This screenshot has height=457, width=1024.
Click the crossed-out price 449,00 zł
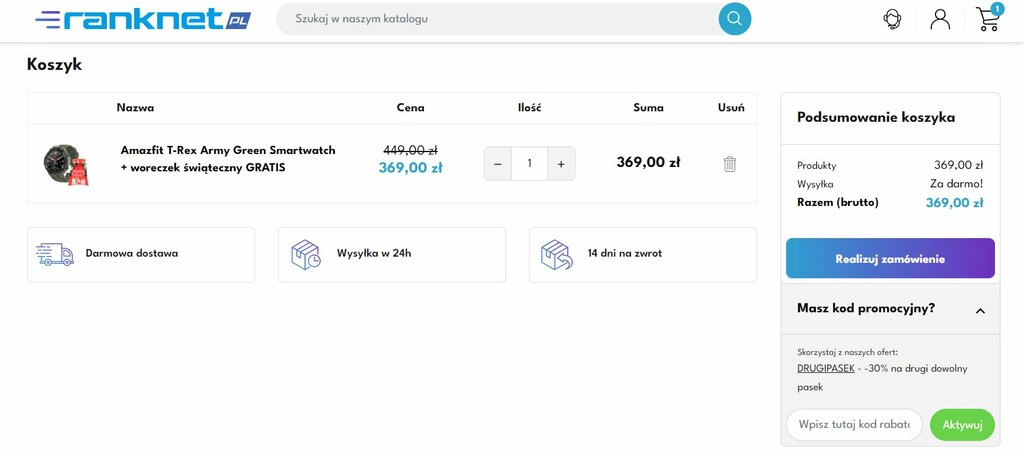point(410,150)
